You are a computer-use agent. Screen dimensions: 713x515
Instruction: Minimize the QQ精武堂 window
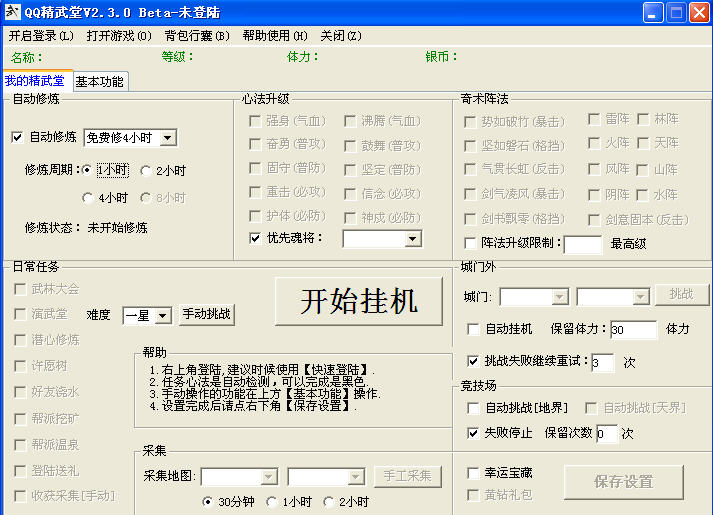(653, 12)
